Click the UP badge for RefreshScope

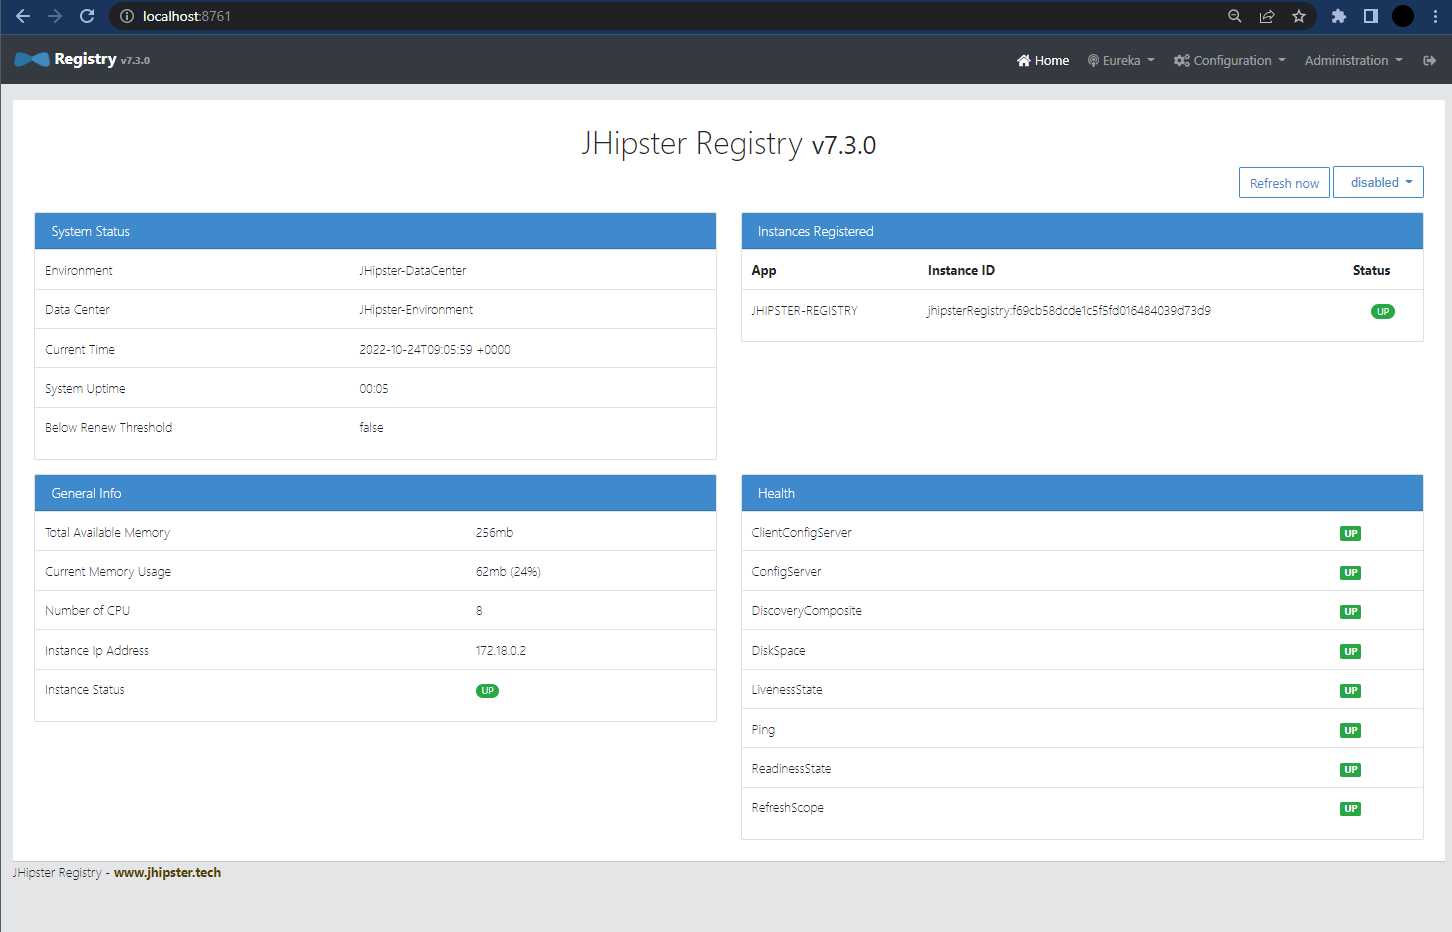(x=1350, y=809)
